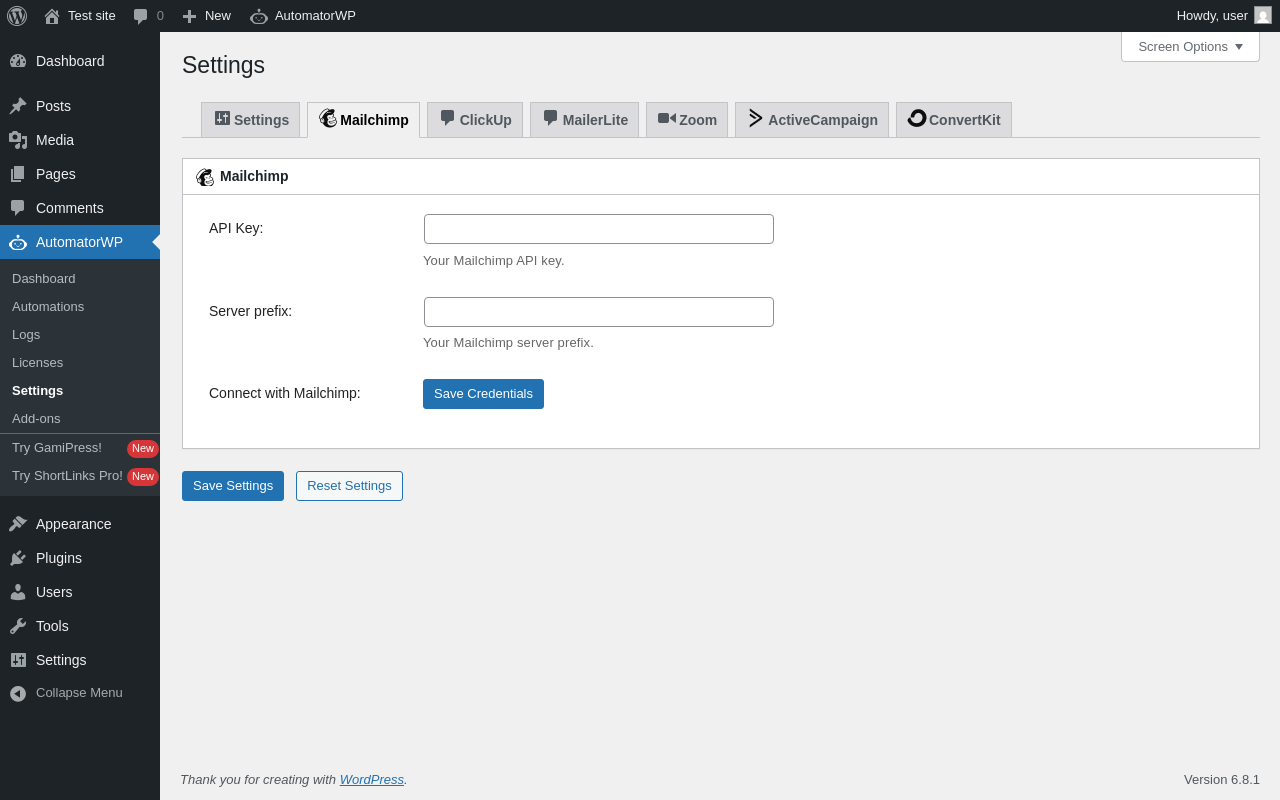
Task: Click the Users icon in sidebar
Action: [x=18, y=592]
